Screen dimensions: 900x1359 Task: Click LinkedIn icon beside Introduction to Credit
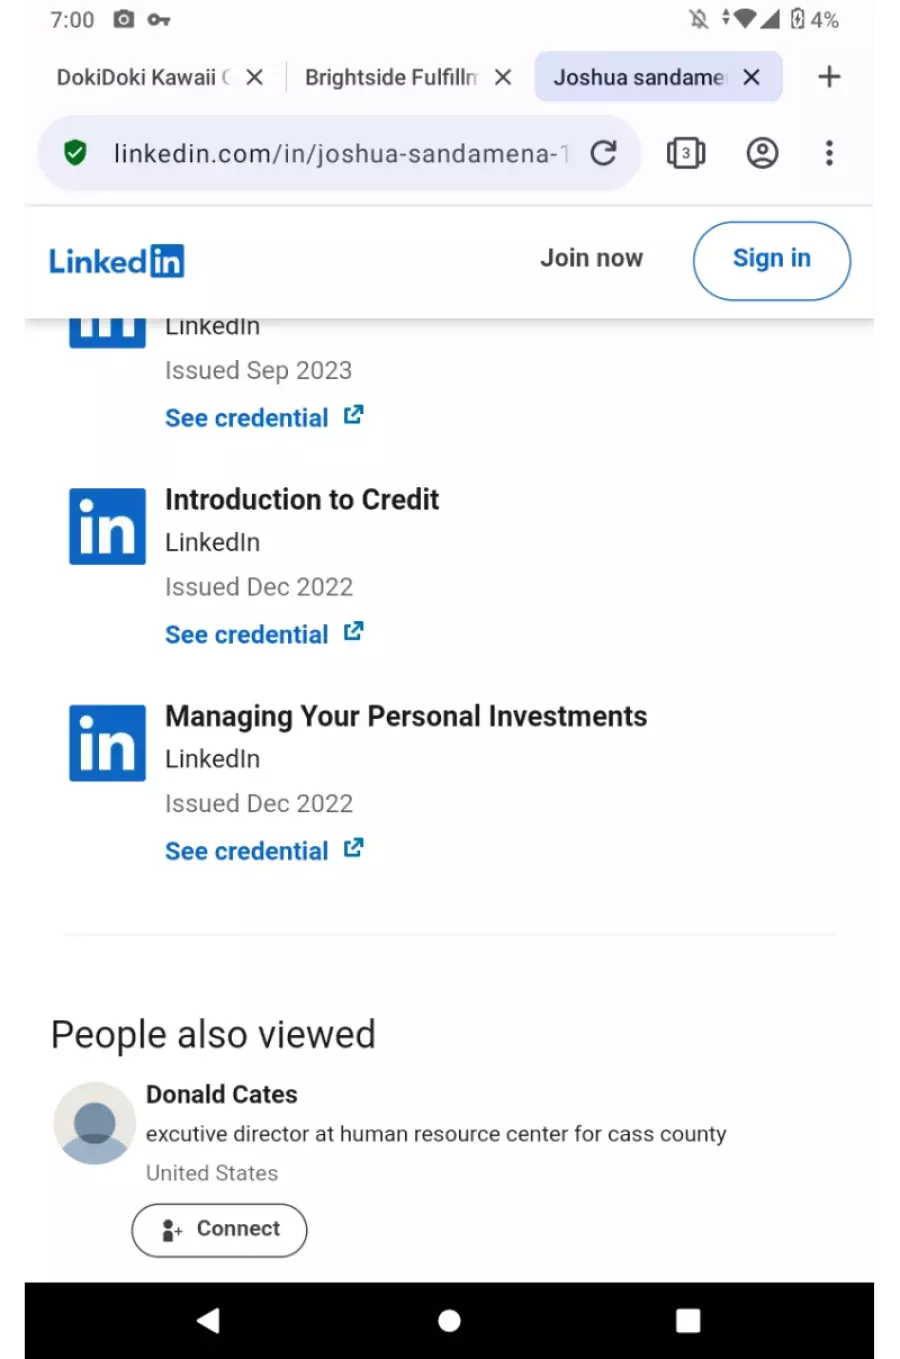(x=107, y=526)
